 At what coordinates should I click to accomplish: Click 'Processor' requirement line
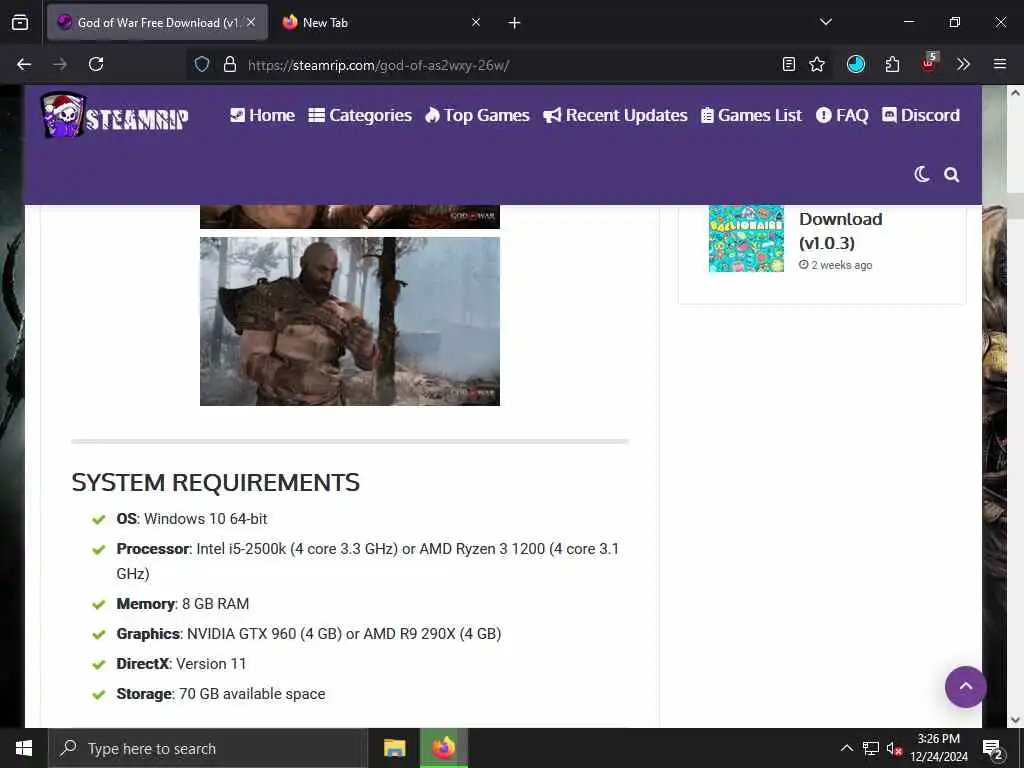(x=367, y=561)
